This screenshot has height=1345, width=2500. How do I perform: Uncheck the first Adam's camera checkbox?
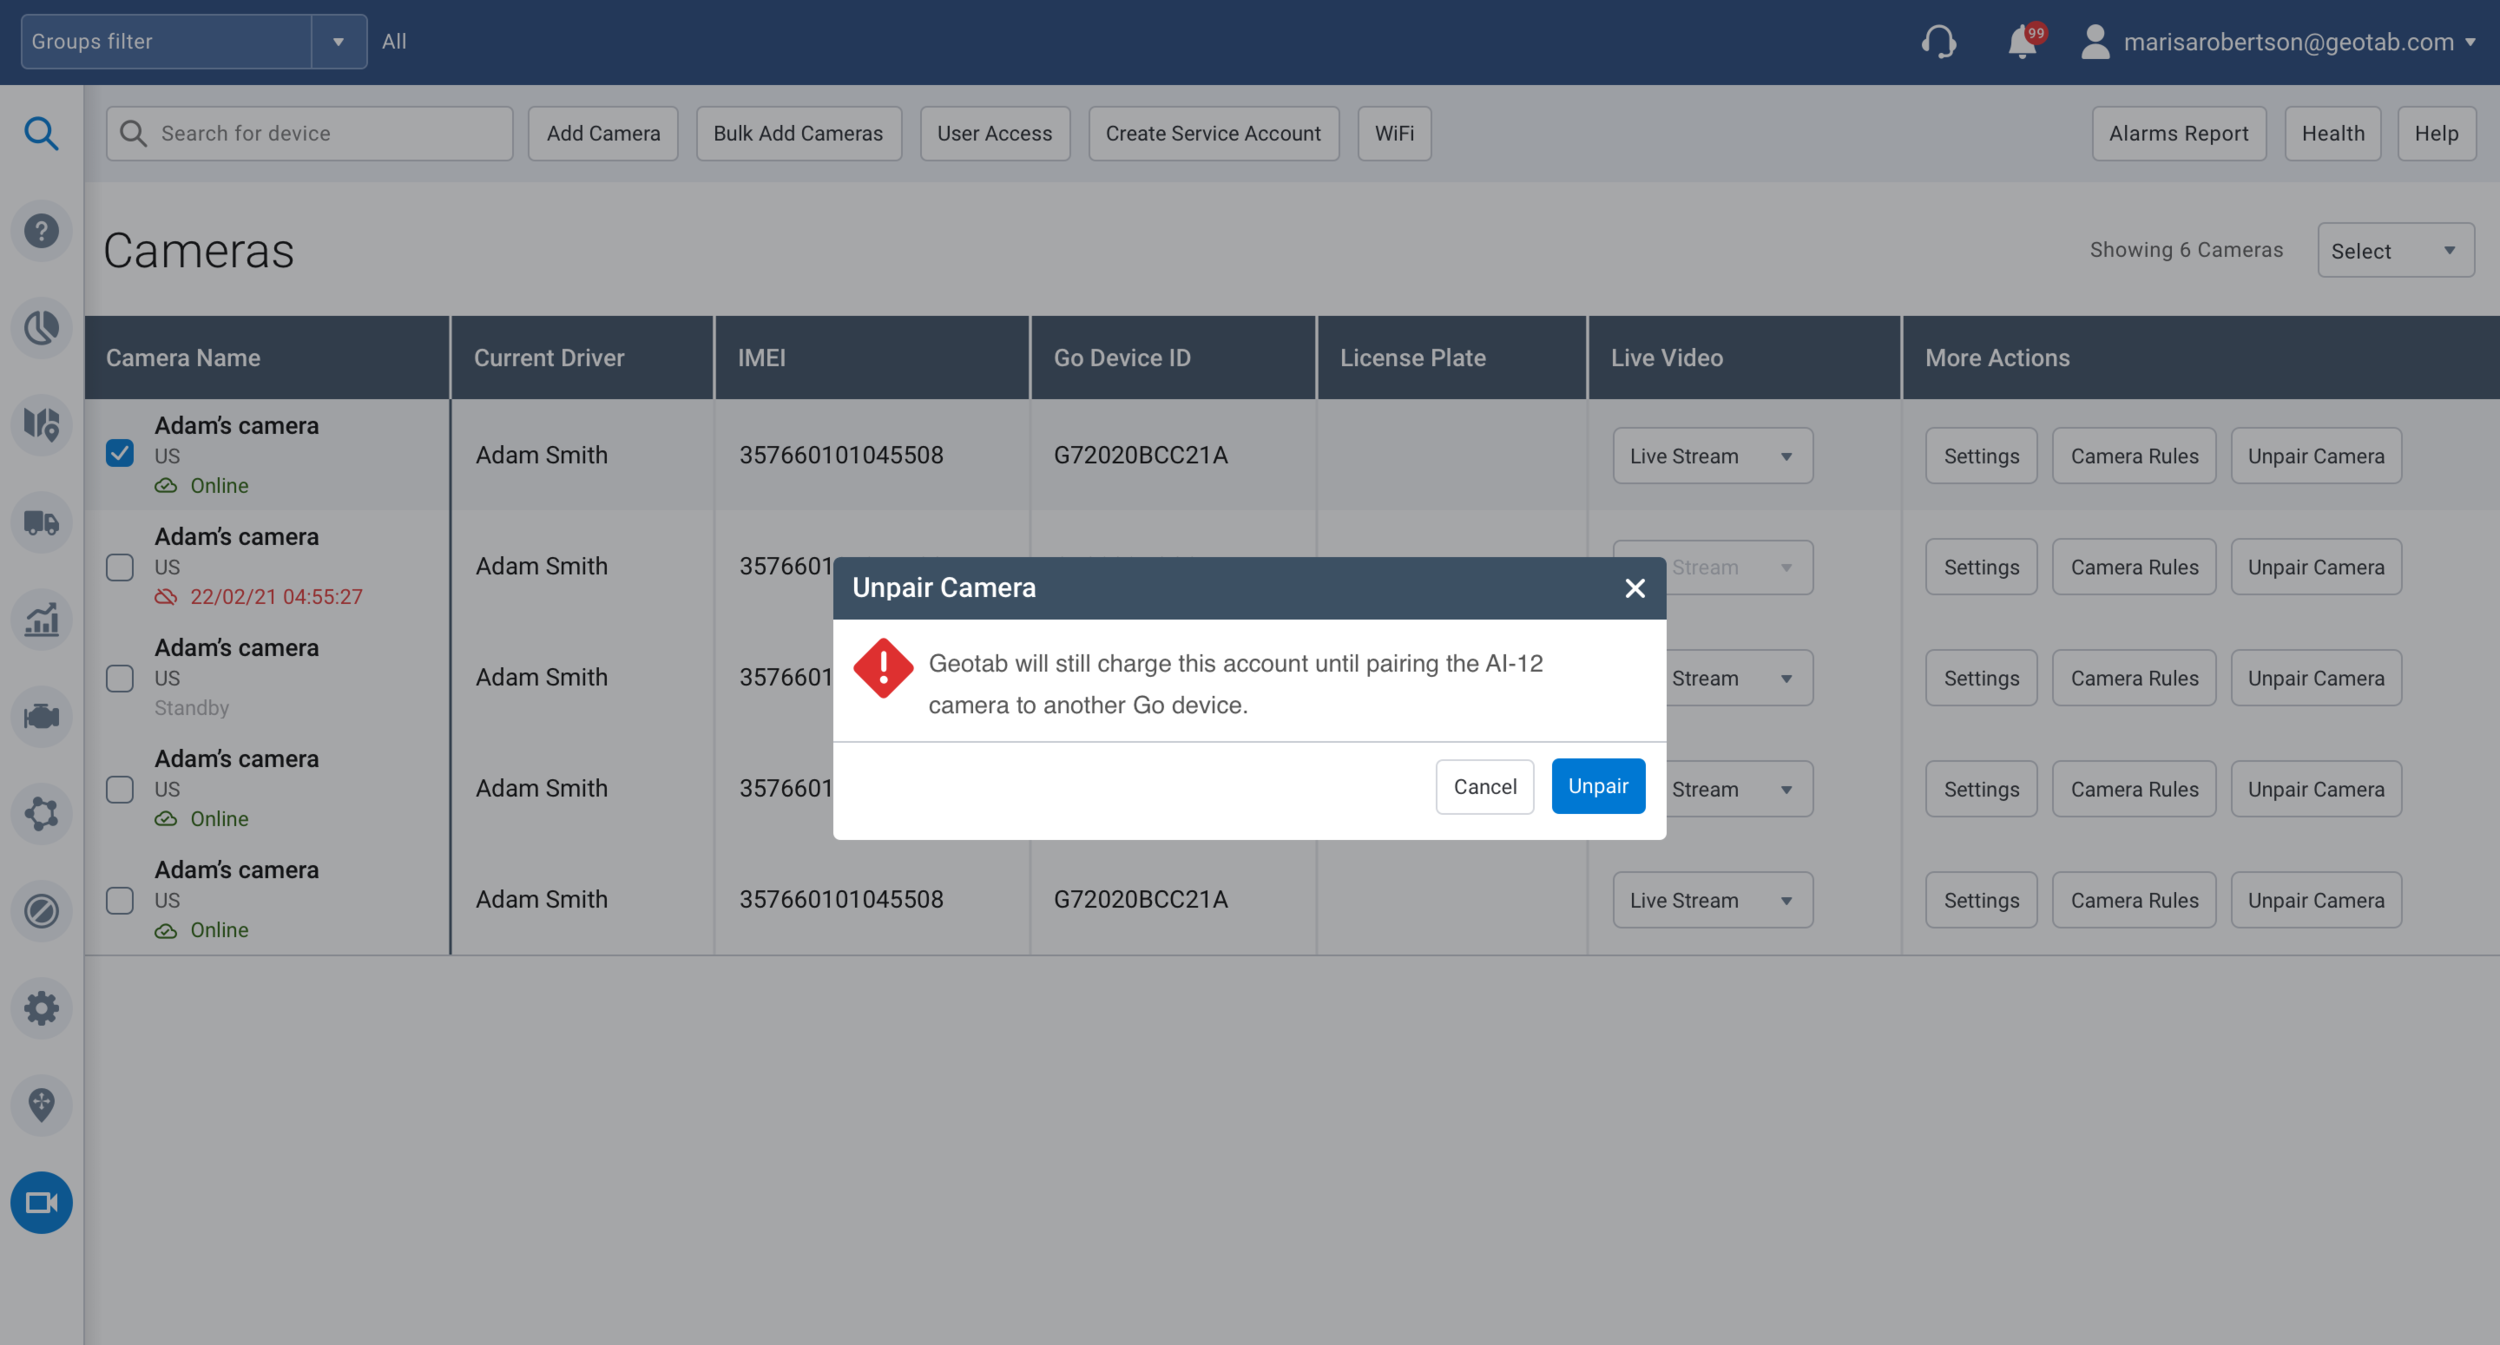click(120, 454)
